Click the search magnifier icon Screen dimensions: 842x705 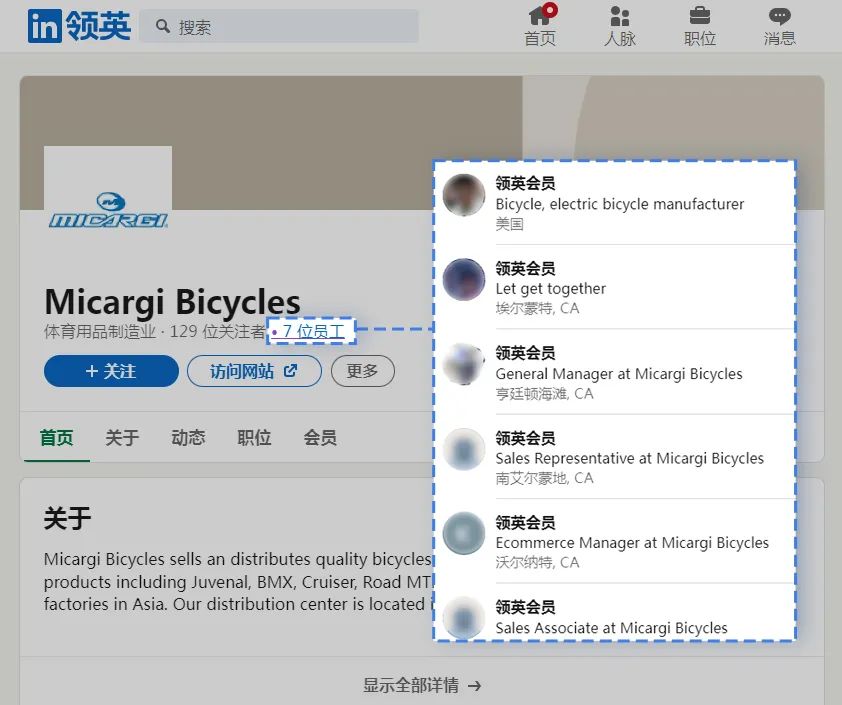[163, 26]
